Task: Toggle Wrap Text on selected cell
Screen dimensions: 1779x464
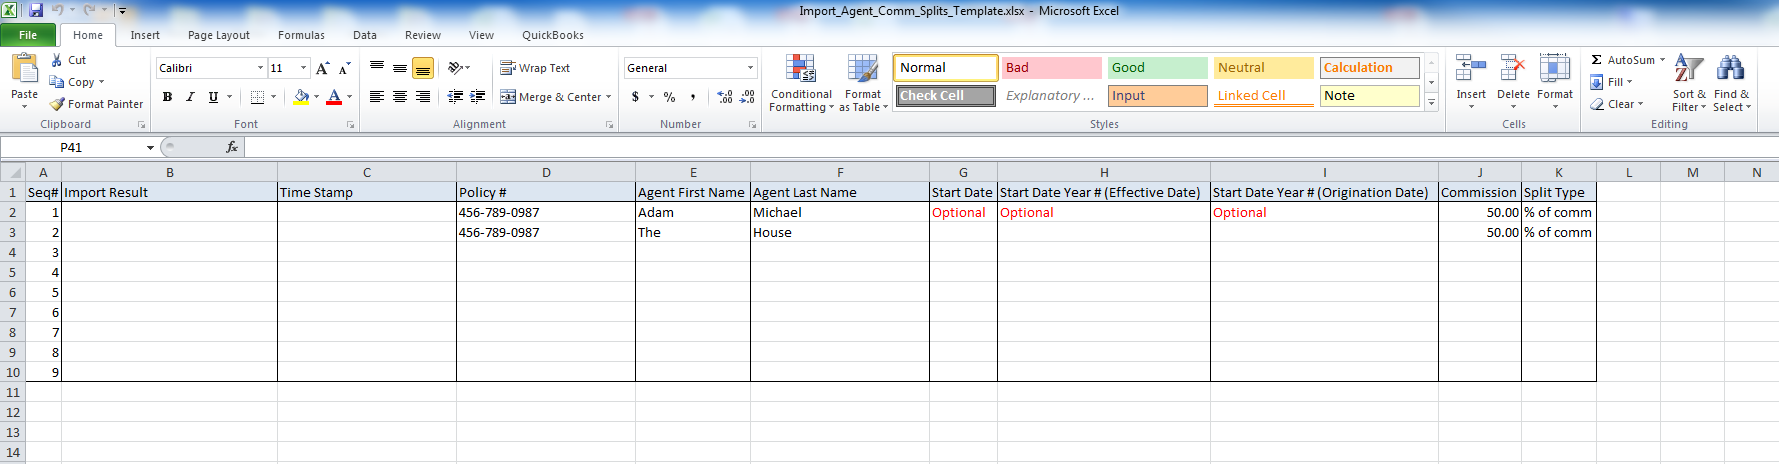Action: pos(535,68)
